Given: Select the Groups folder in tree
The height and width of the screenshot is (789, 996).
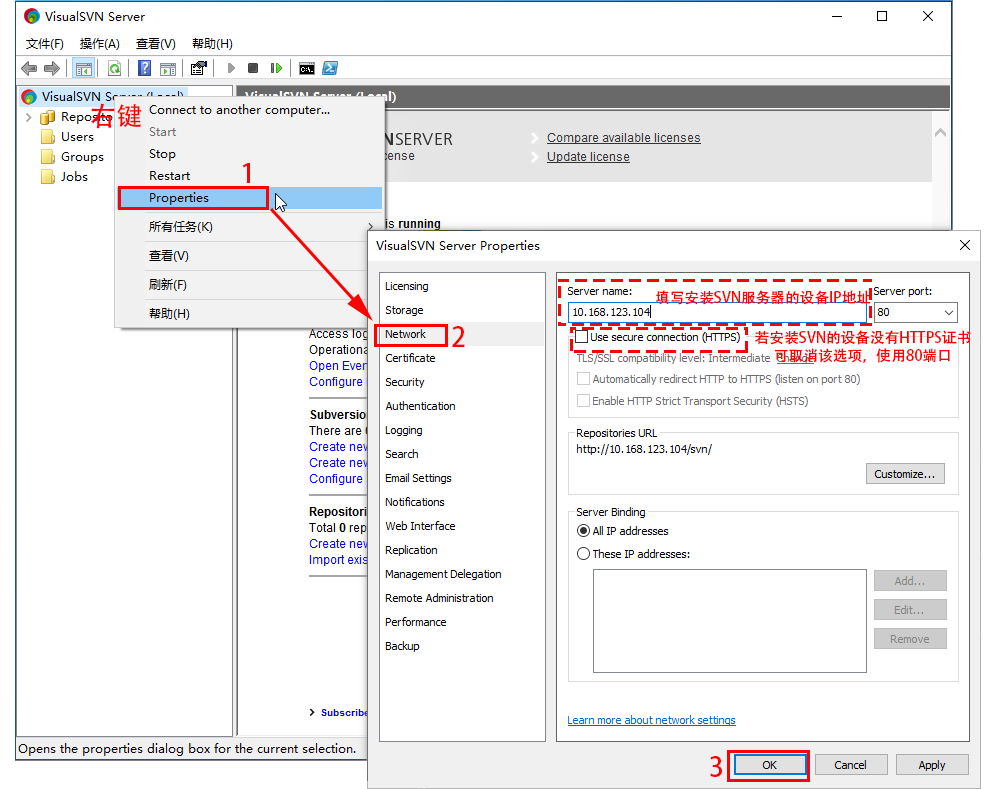Looking at the screenshot, I should point(82,157).
